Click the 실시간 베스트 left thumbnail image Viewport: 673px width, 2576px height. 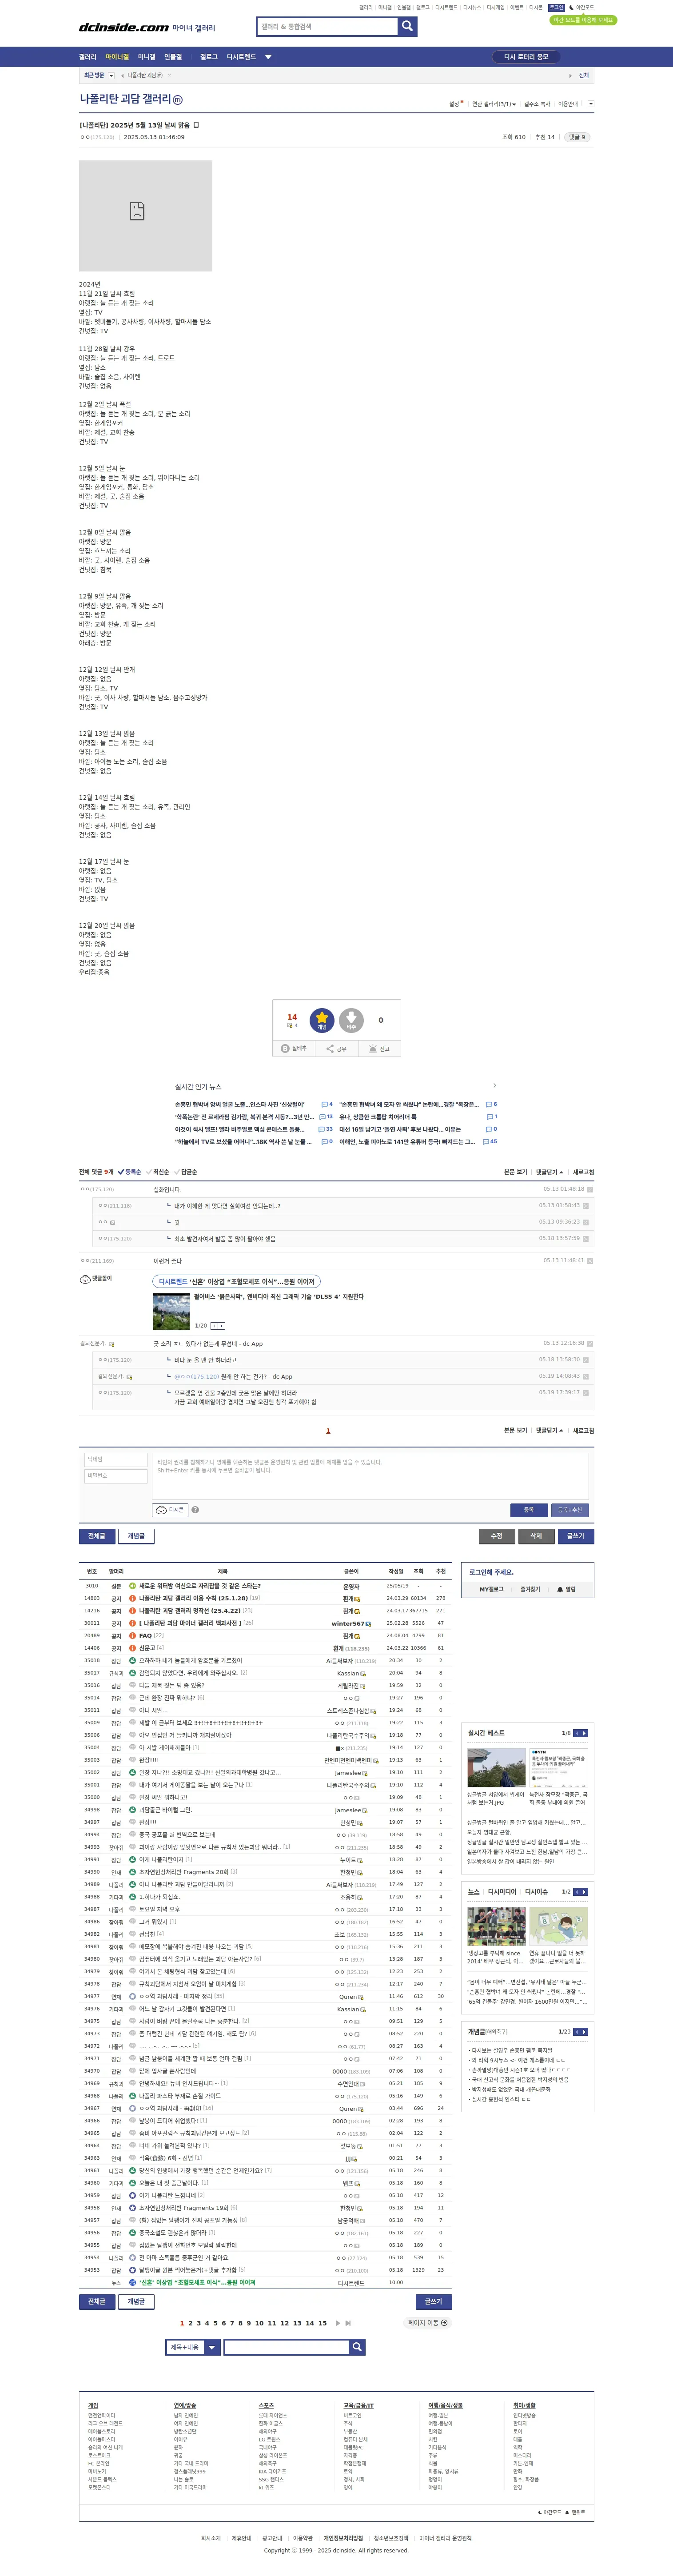[496, 1767]
